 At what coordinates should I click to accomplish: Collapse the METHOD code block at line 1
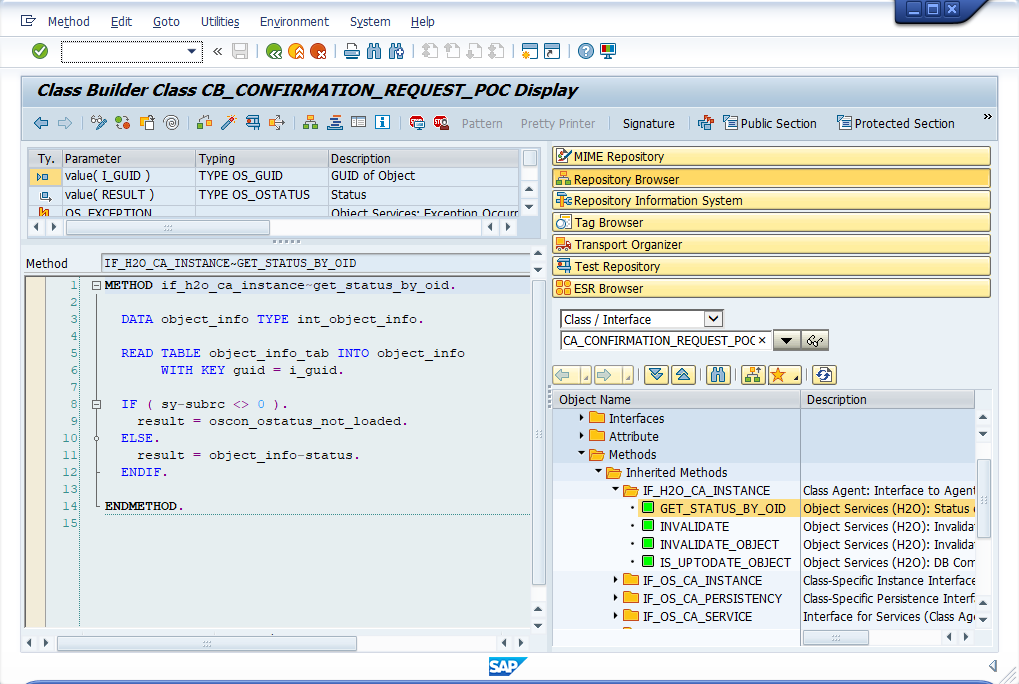[96, 285]
